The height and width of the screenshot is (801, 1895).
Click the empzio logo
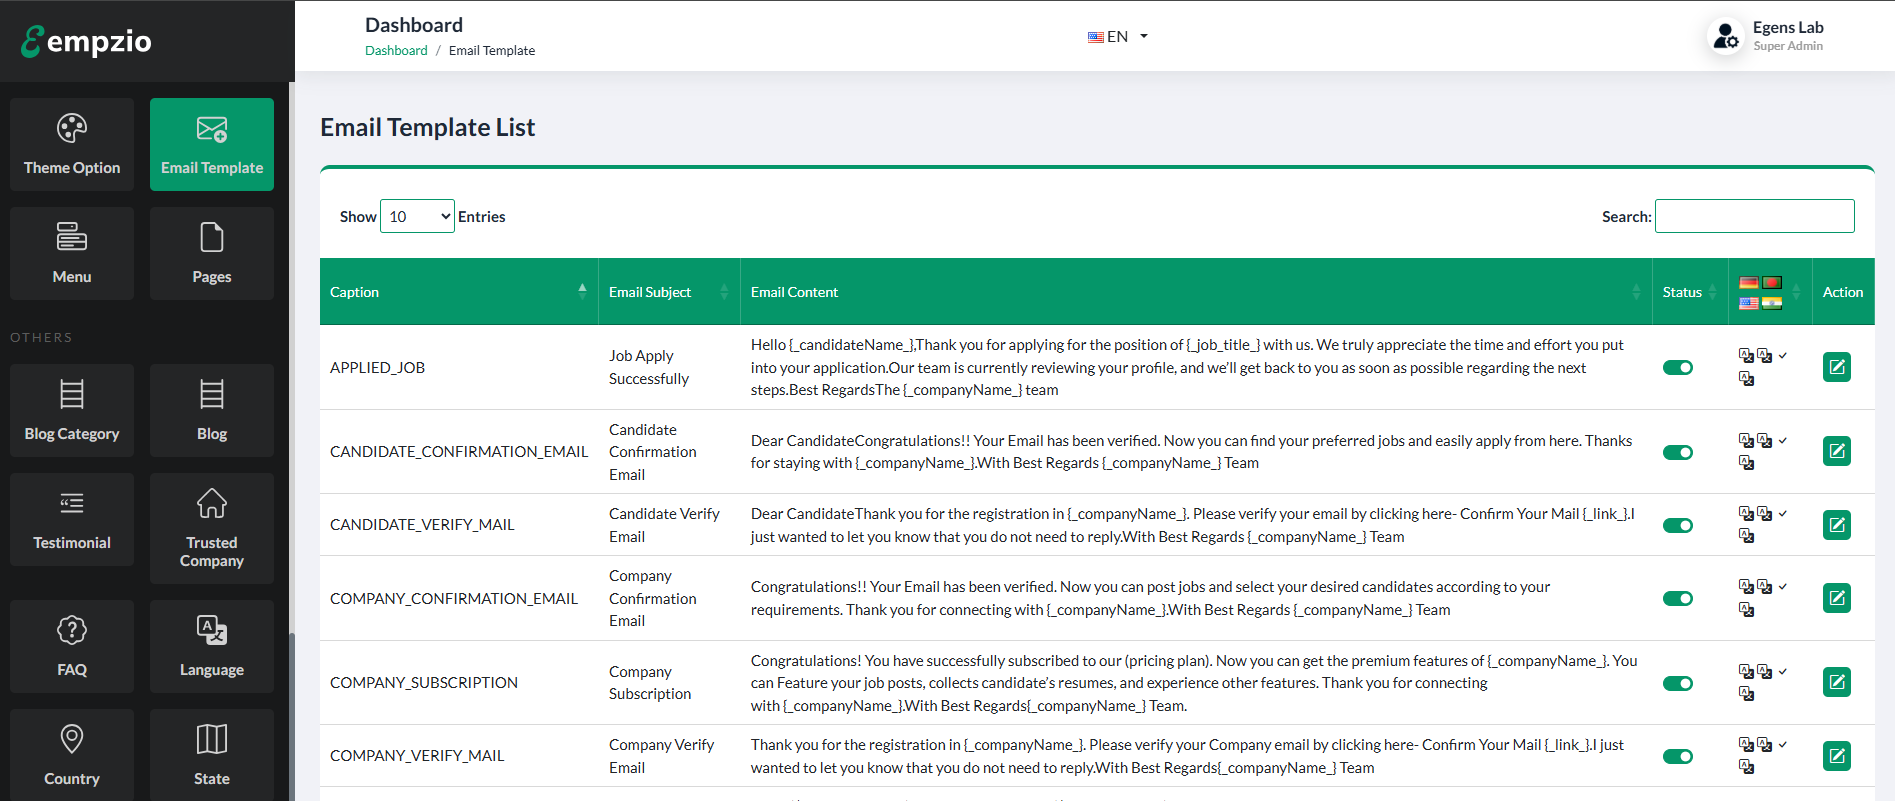click(x=87, y=41)
